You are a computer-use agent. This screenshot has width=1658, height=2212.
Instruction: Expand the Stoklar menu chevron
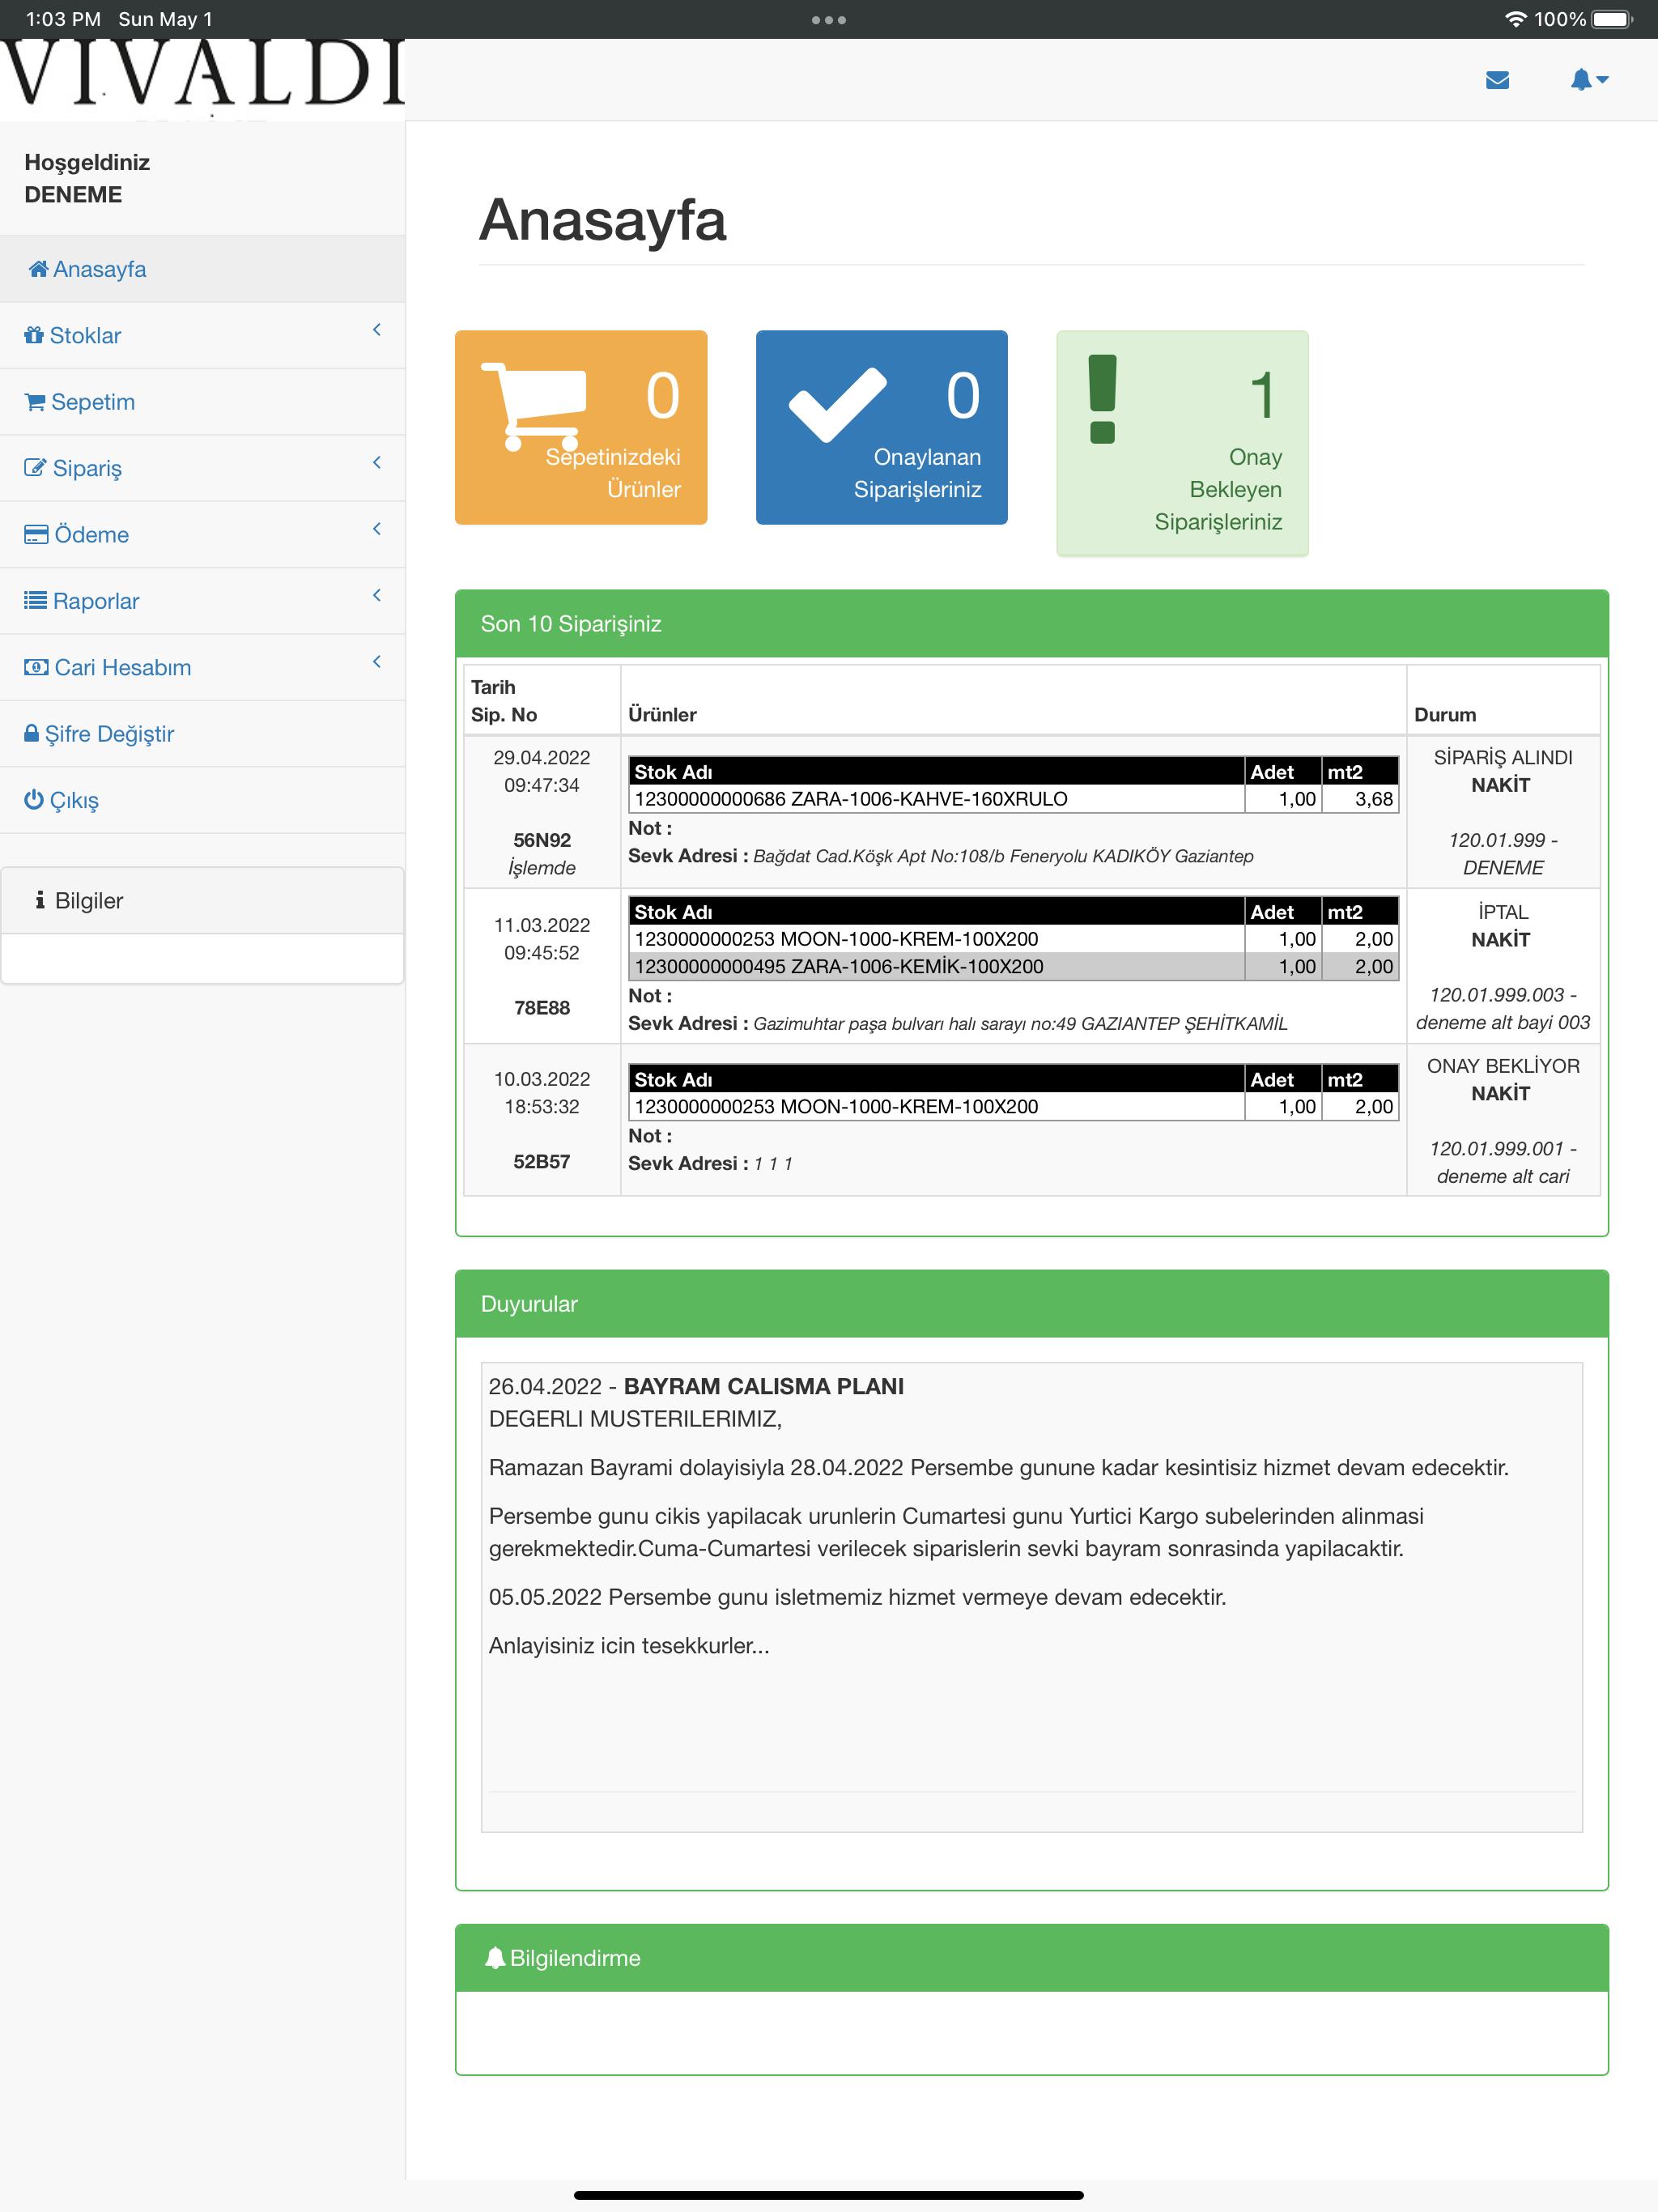click(x=377, y=330)
